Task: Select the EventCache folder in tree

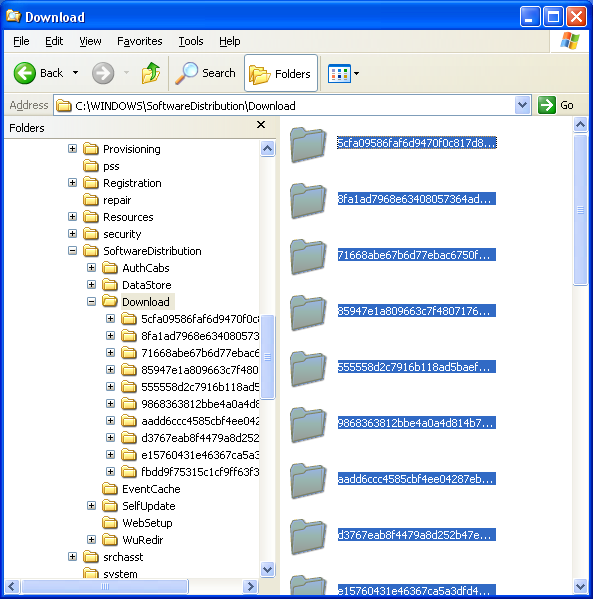Action: click(151, 489)
